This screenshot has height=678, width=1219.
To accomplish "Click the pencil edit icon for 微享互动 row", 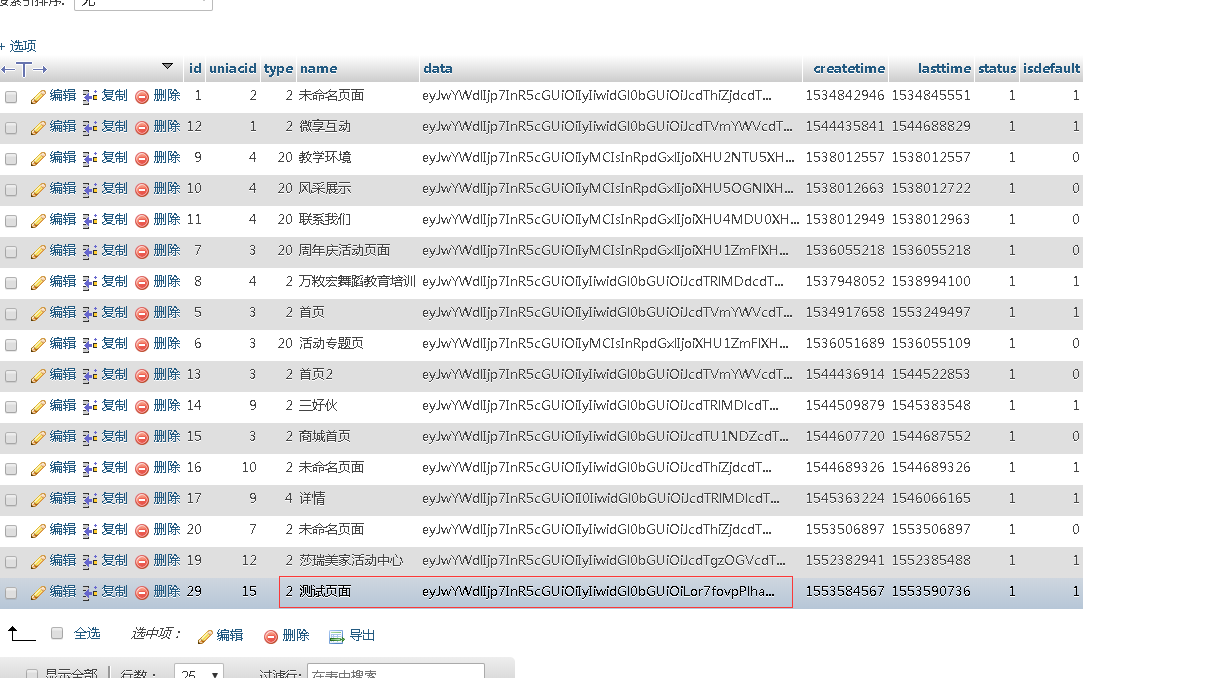I will pos(38,127).
